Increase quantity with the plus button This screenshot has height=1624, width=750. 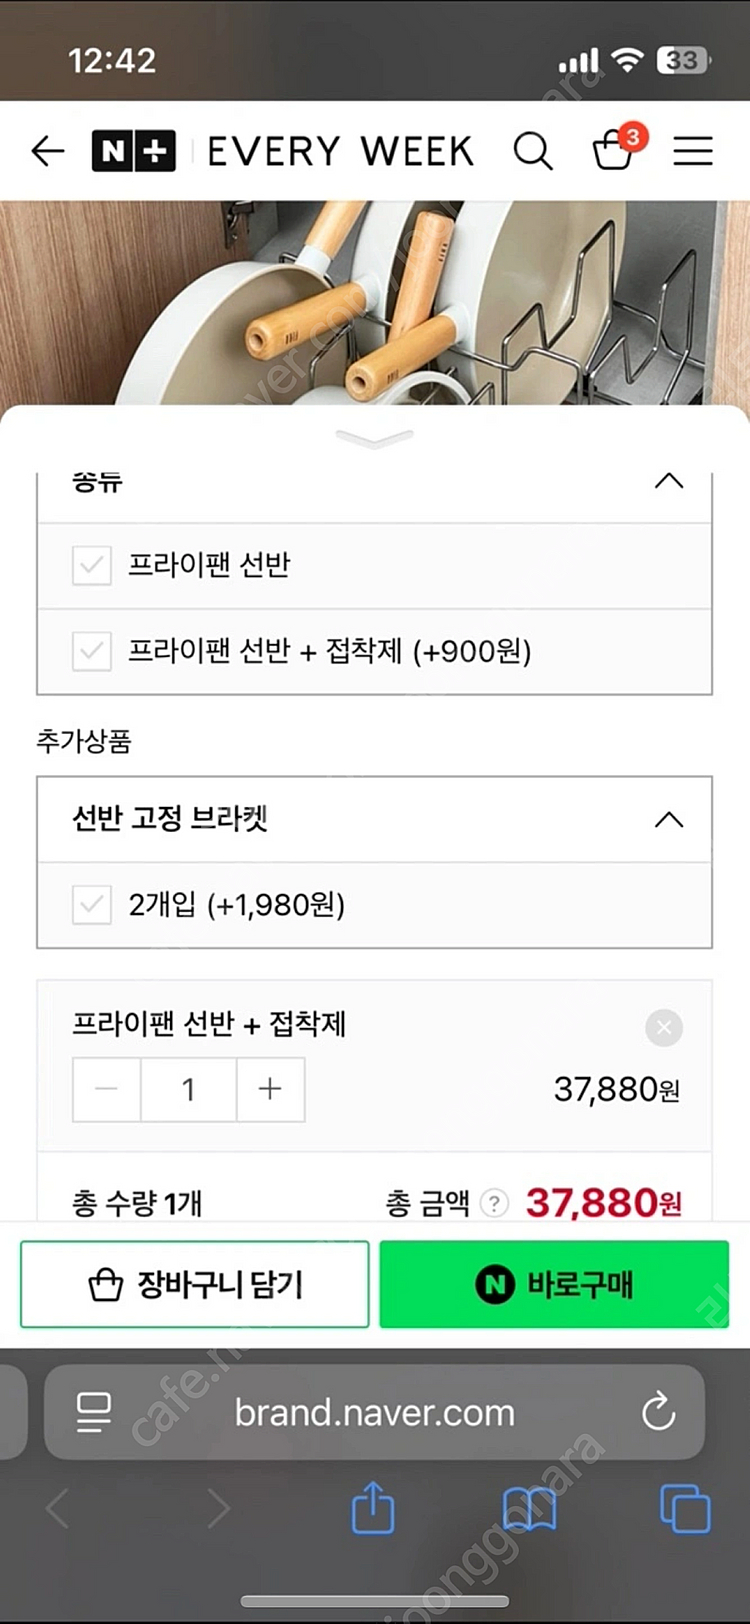point(270,1089)
